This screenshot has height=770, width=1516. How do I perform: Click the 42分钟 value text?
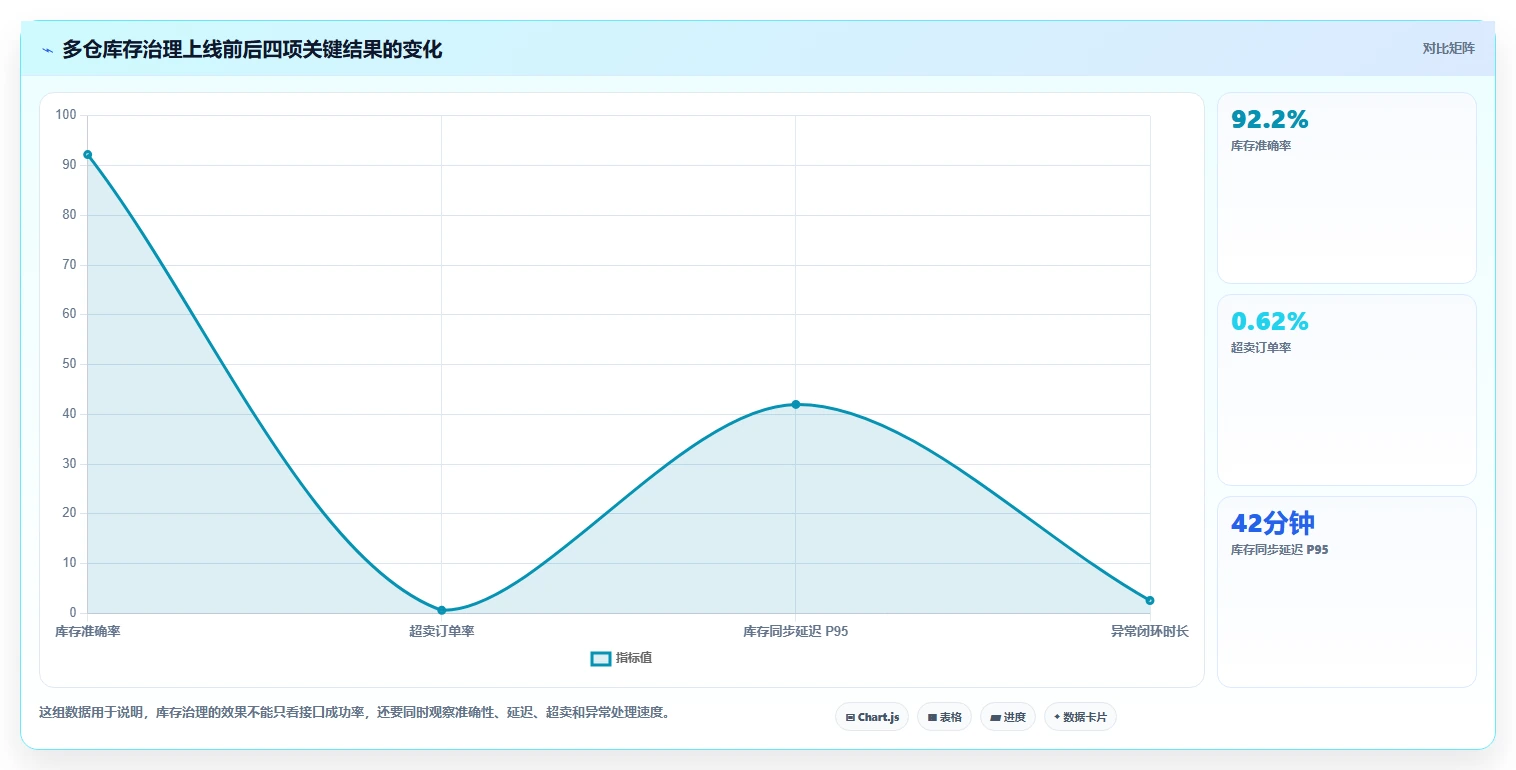pyautogui.click(x=1273, y=523)
